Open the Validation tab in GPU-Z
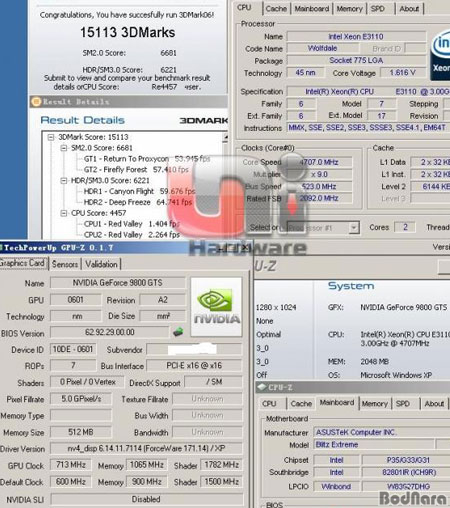The height and width of the screenshot is (508, 450). tap(101, 264)
